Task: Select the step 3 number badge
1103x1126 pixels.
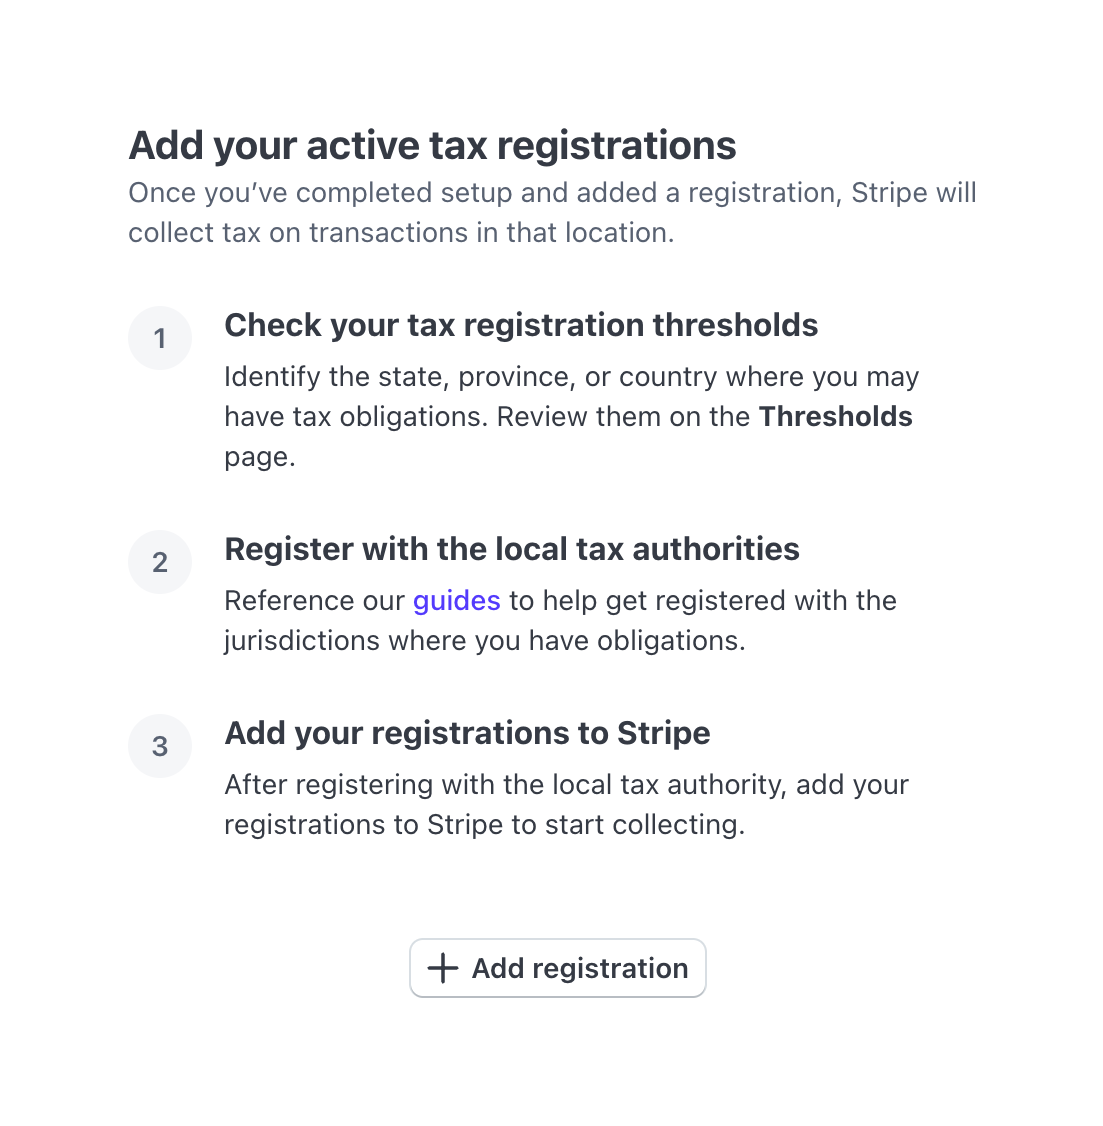Action: click(x=160, y=746)
